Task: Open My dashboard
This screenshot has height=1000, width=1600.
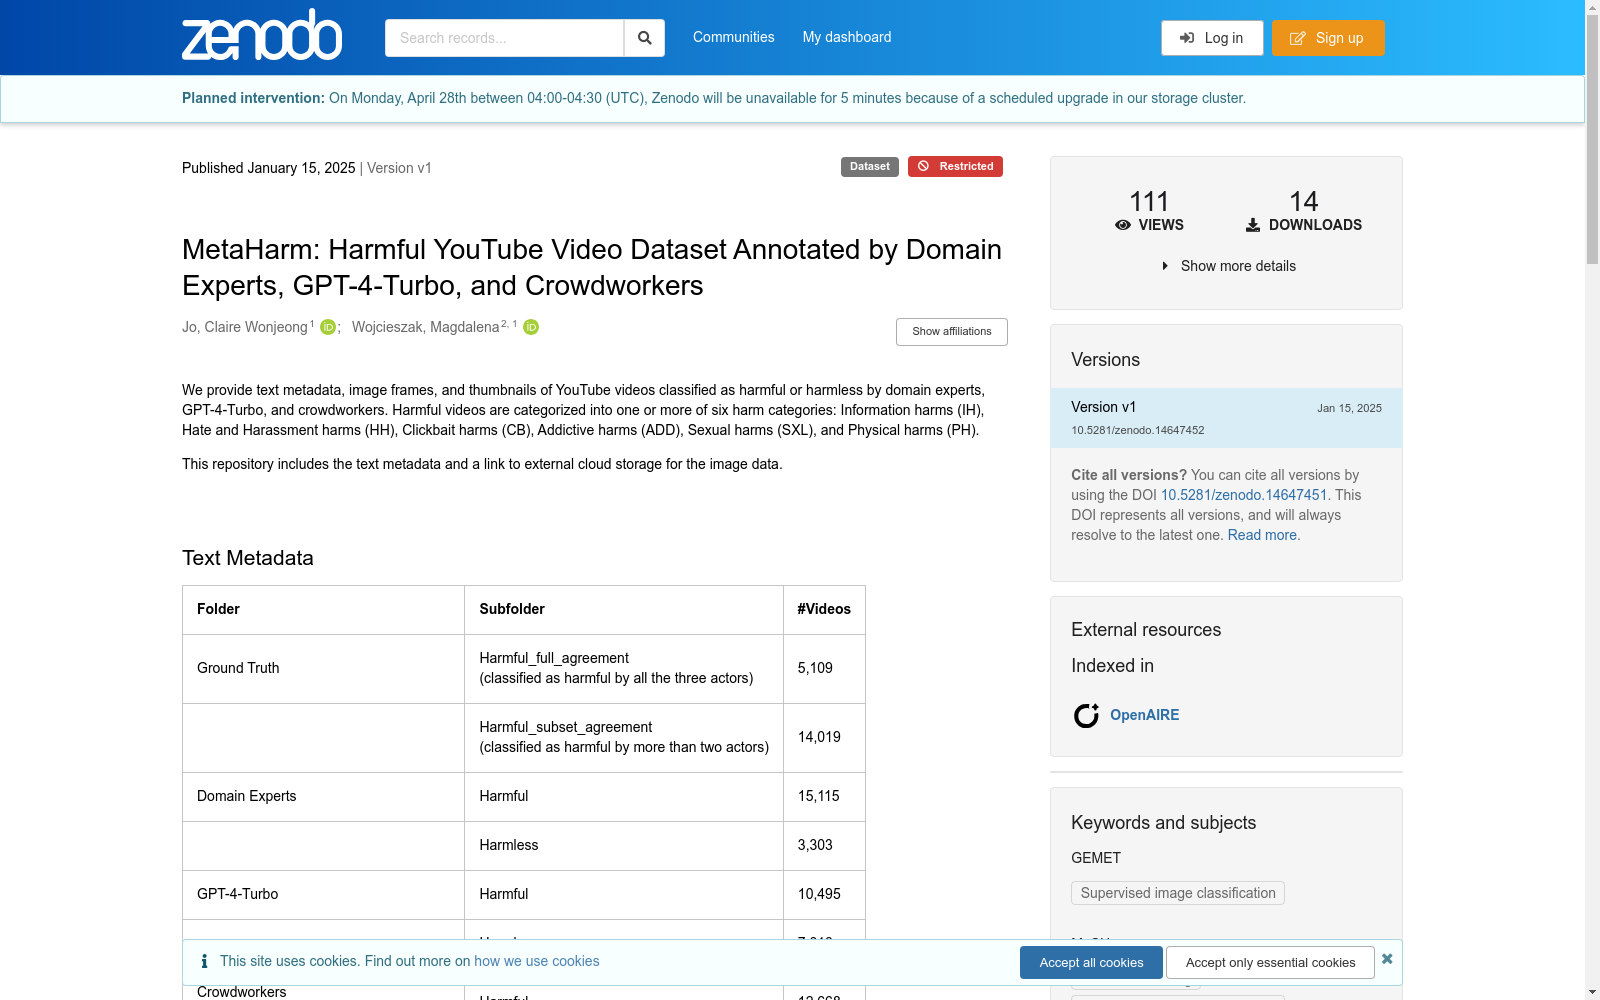Action: [x=847, y=37]
